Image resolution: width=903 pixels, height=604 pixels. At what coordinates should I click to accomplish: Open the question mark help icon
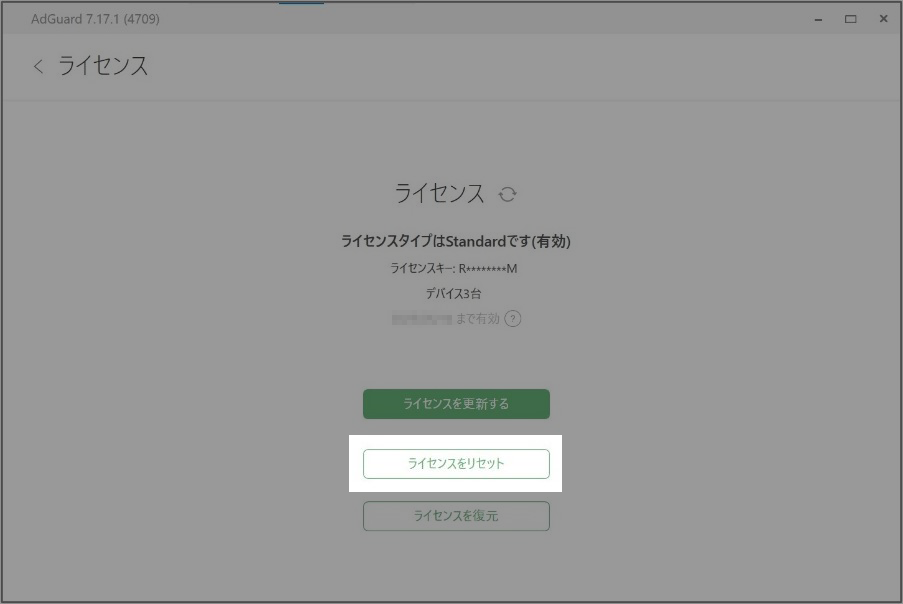(x=513, y=319)
